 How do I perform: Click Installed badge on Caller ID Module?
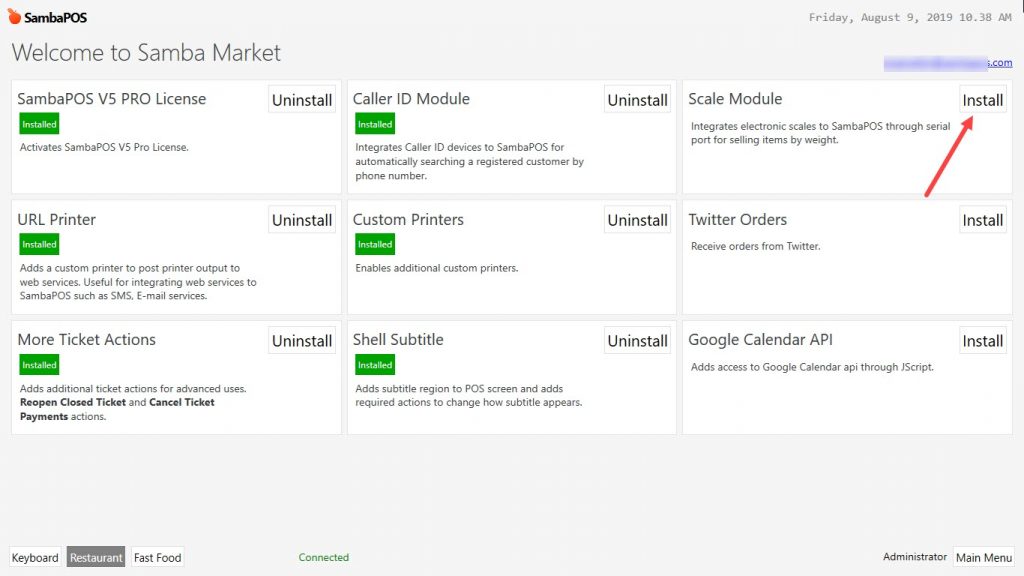pos(375,124)
